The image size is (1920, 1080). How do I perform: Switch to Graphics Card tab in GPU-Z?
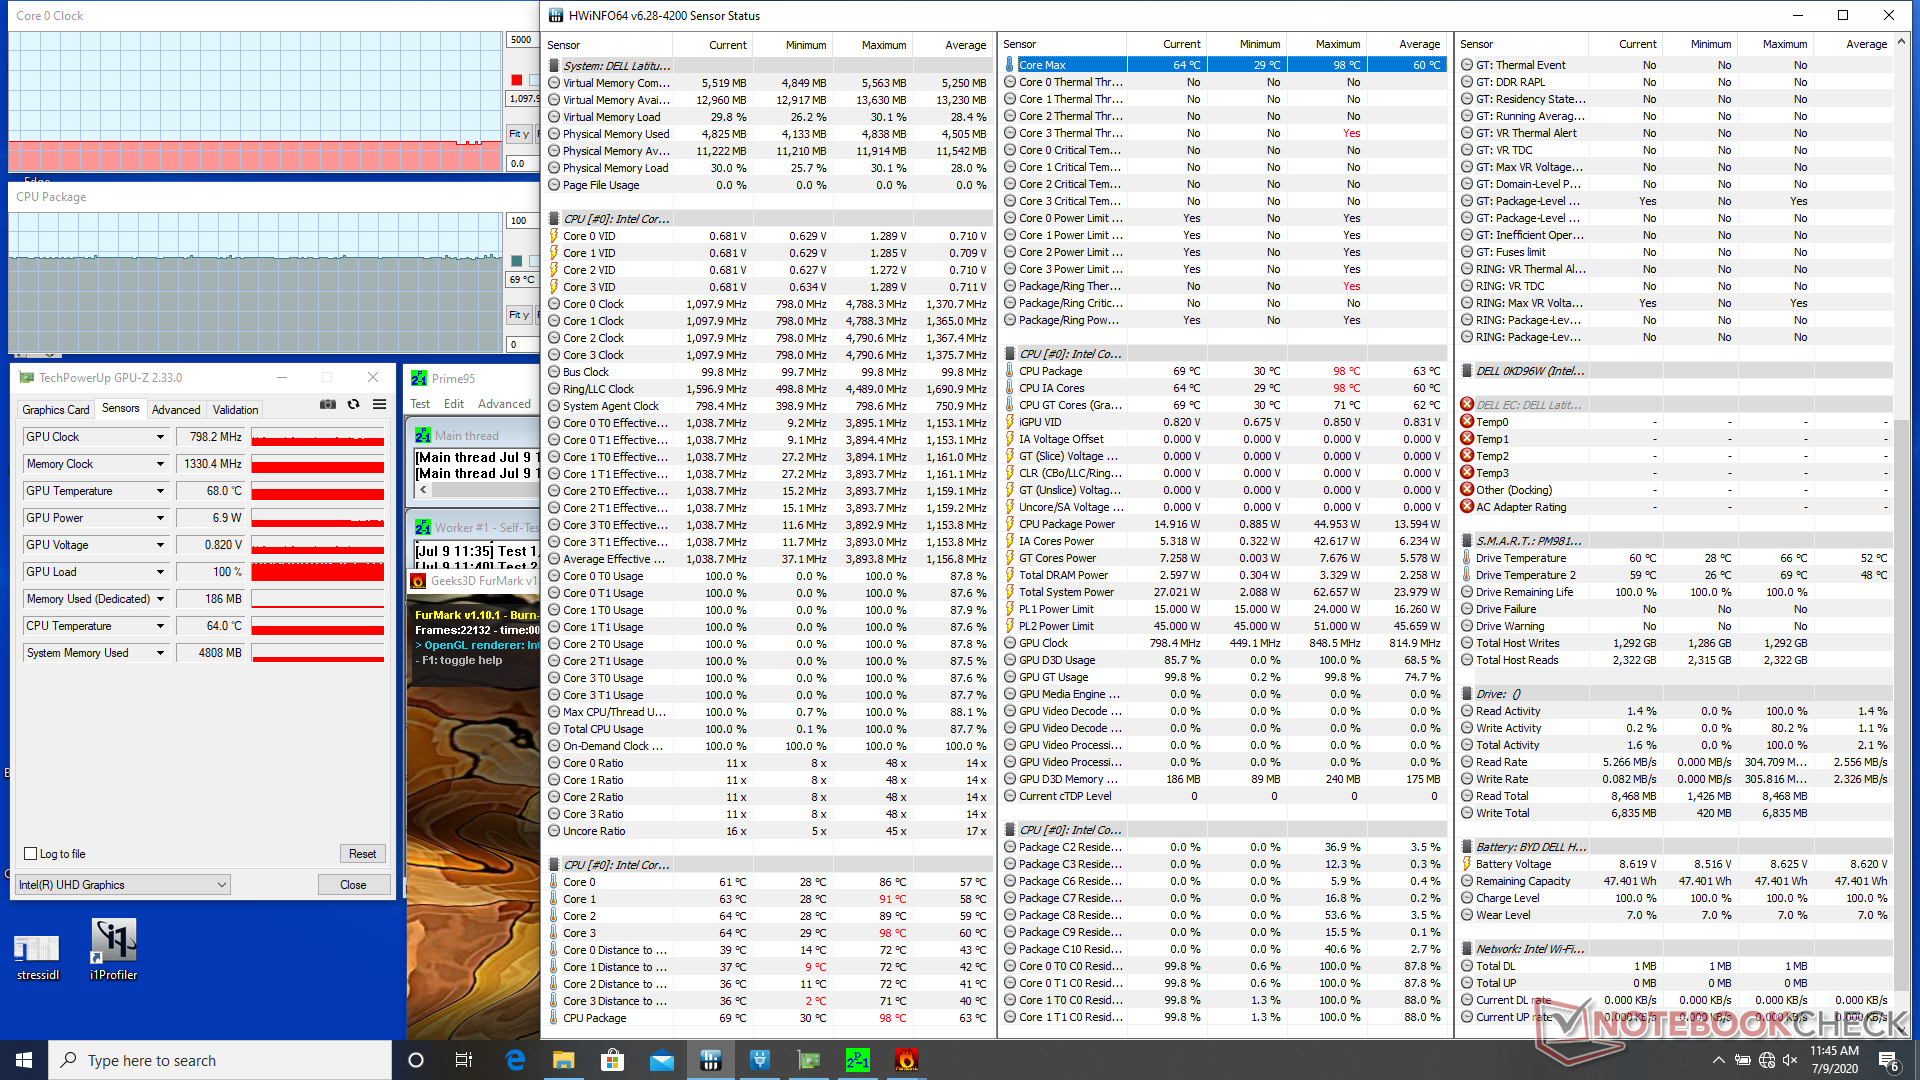56,410
